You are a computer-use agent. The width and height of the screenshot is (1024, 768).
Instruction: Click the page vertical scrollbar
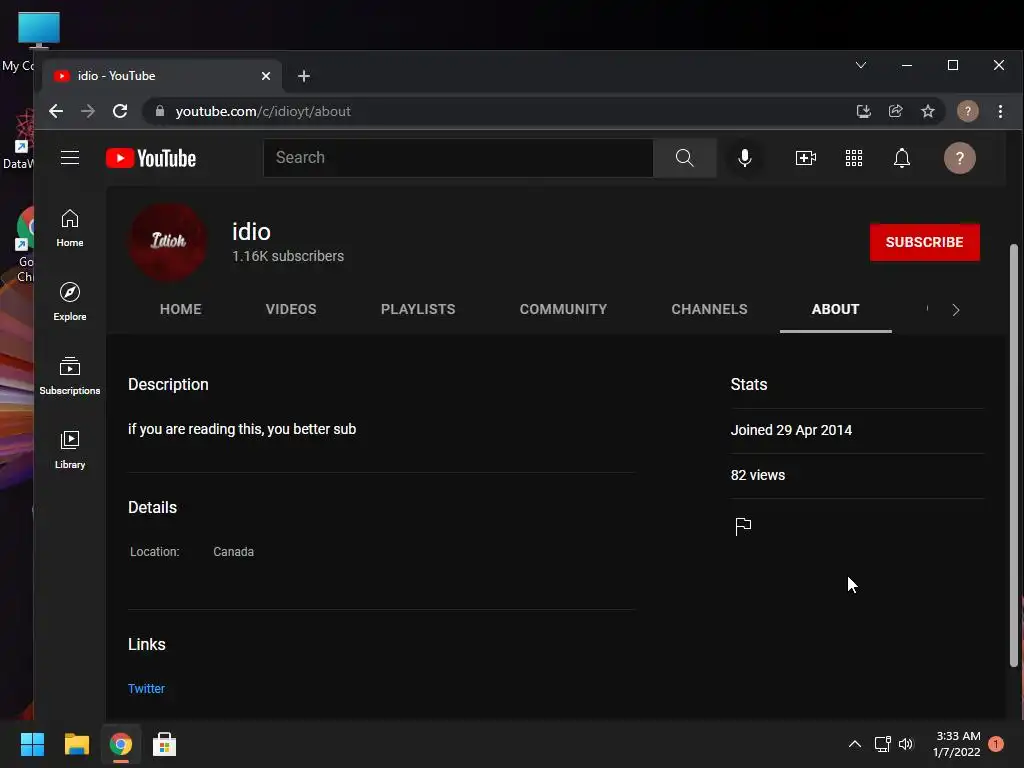(1014, 455)
